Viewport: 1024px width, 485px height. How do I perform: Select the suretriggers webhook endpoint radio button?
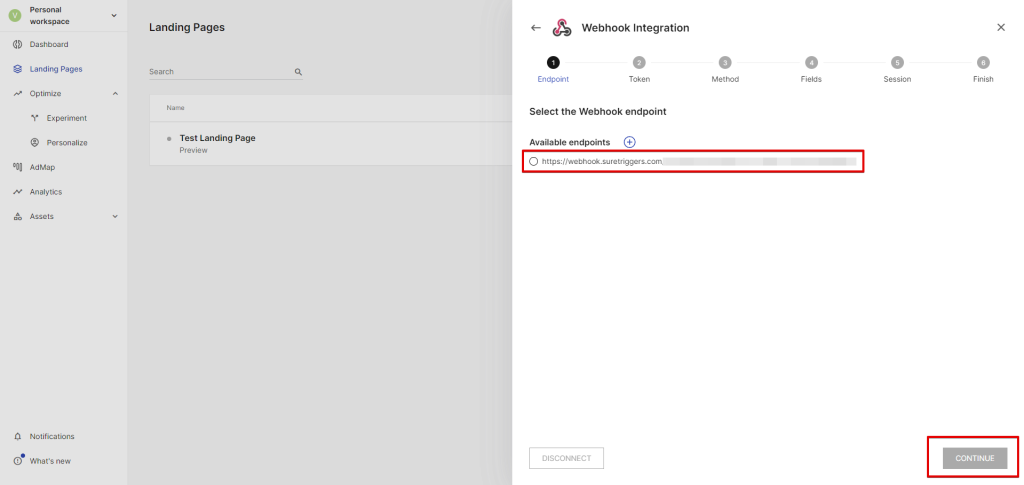click(x=534, y=161)
